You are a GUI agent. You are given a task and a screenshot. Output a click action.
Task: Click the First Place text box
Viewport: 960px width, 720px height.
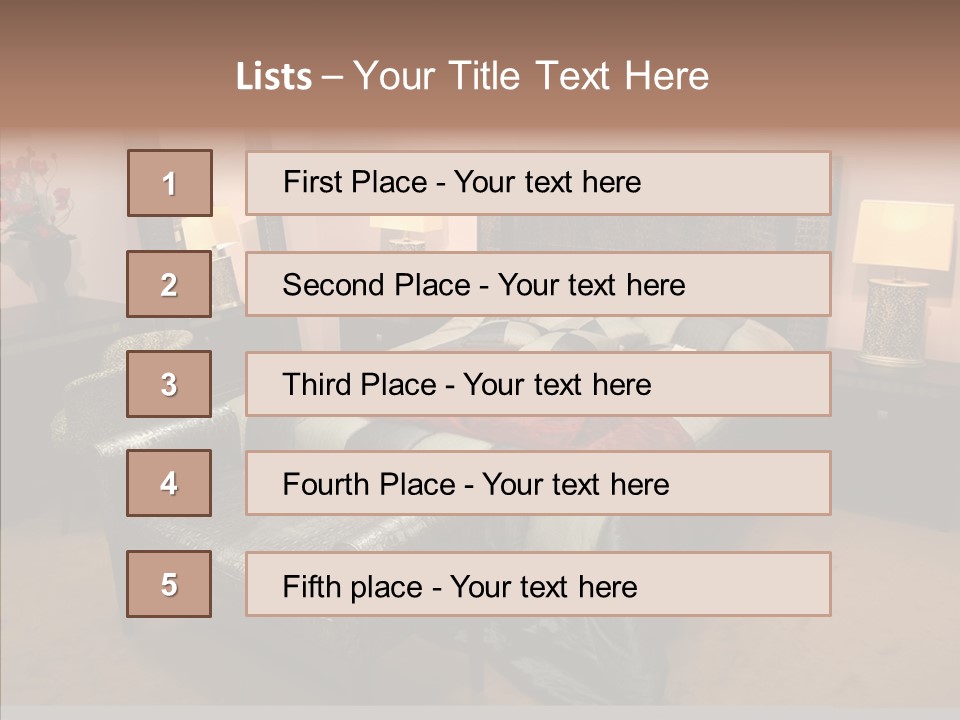[x=538, y=183]
